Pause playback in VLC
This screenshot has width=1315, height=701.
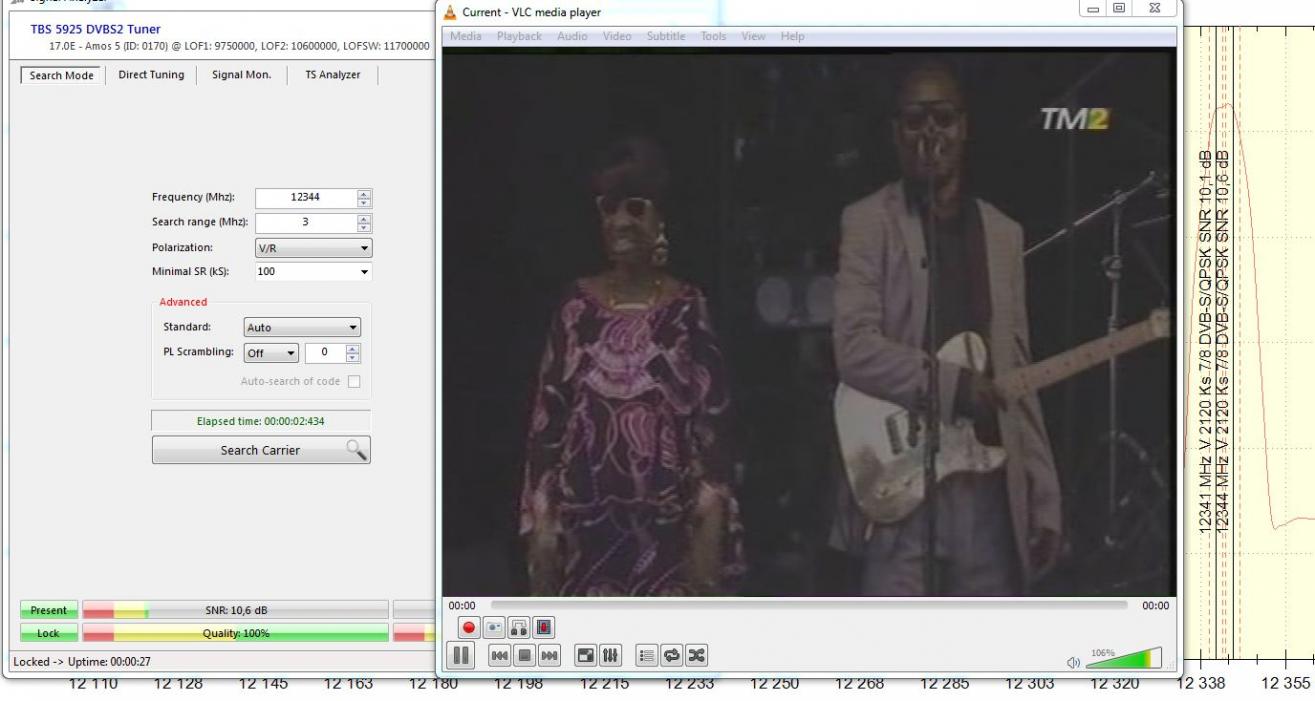(461, 656)
